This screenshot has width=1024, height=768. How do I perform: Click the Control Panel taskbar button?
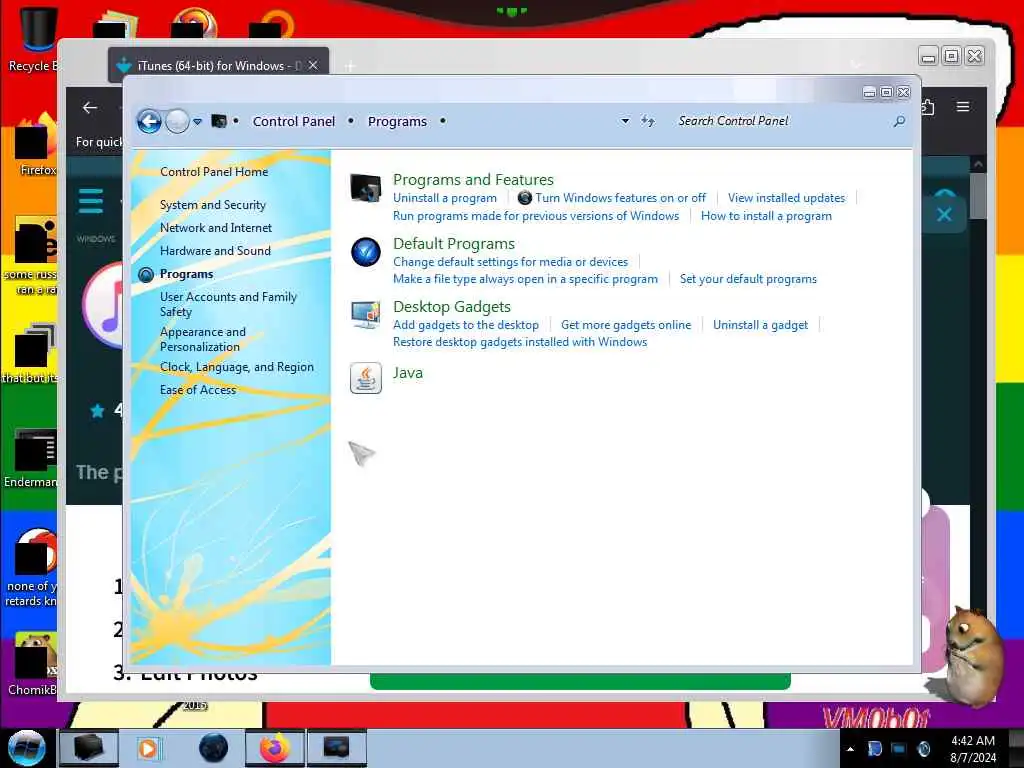(x=336, y=748)
